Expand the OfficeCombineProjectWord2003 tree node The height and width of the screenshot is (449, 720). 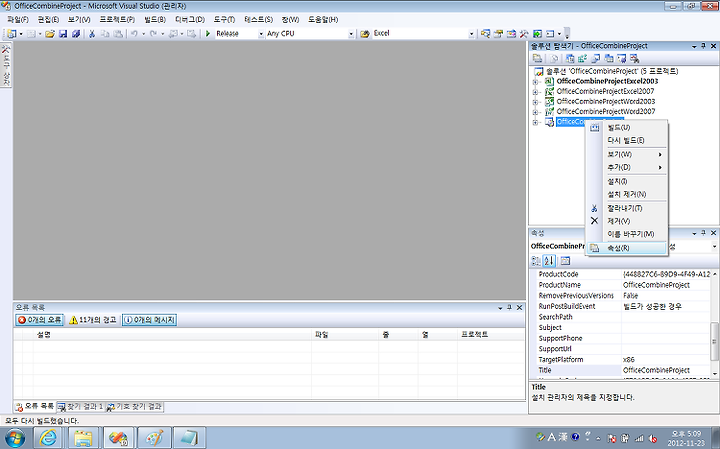pos(535,102)
